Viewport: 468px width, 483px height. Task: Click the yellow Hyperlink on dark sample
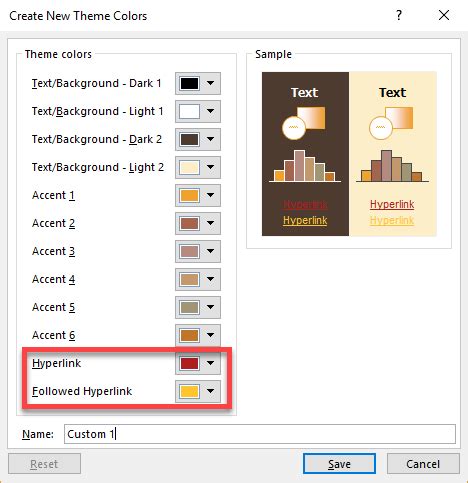pos(305,220)
